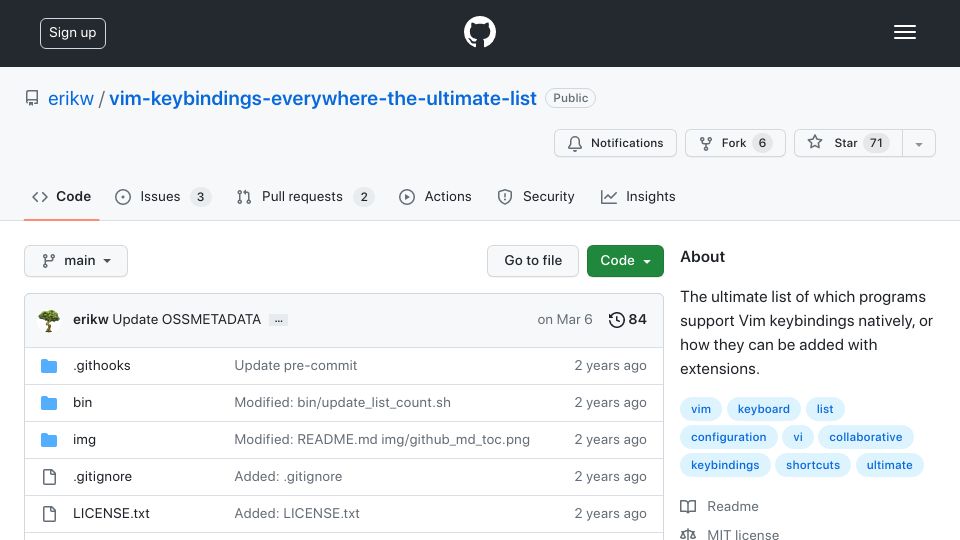This screenshot has height=540, width=960.
Task: View the 84 commits history
Action: pyautogui.click(x=628, y=320)
